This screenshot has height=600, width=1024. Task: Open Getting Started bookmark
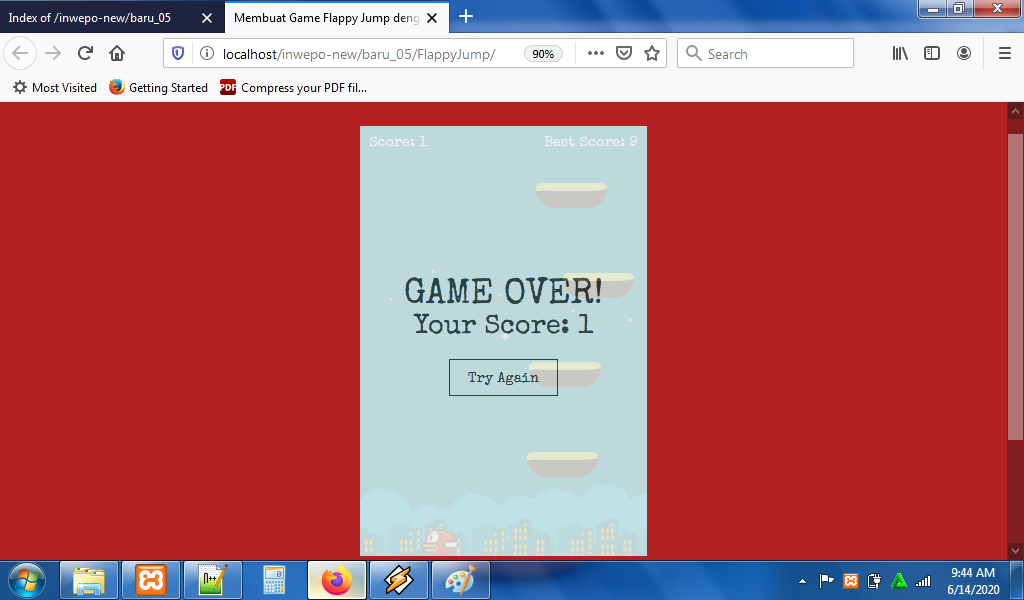pos(159,88)
